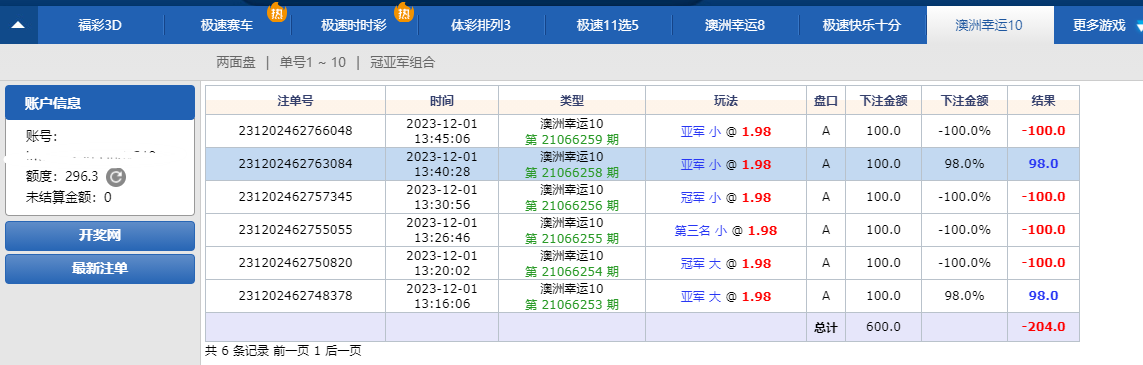This screenshot has height=365, width=1143.
Task: Open the 冠亚军组合 sub-menu
Action: coord(402,63)
